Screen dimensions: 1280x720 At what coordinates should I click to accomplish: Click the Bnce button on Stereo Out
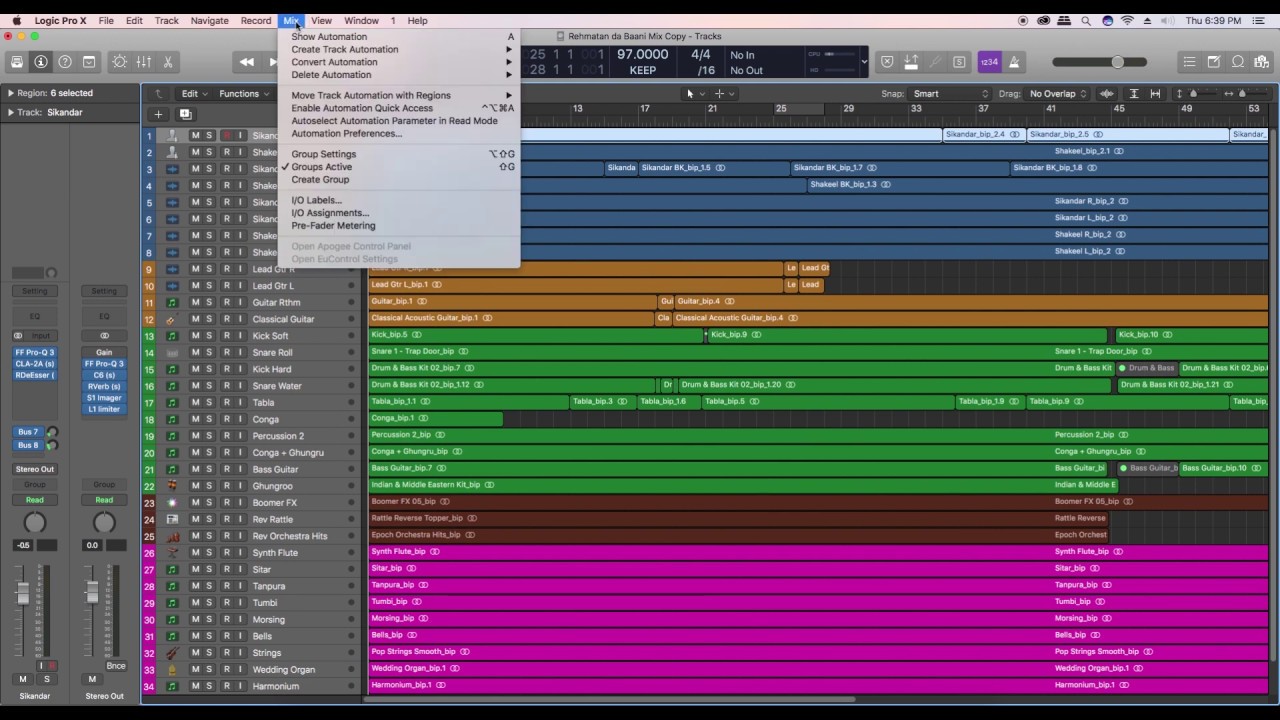click(x=116, y=666)
